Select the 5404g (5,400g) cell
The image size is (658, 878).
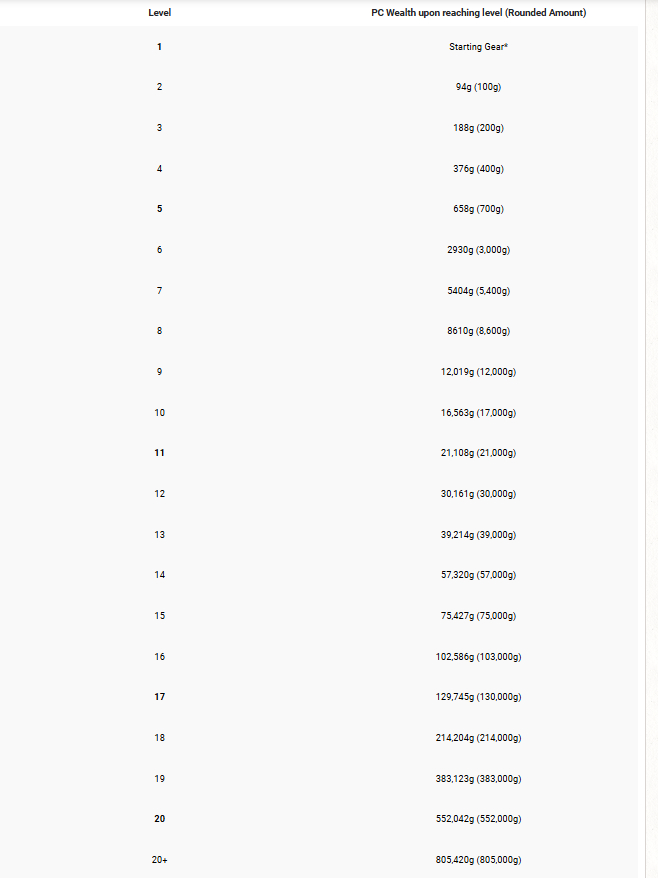pos(478,291)
